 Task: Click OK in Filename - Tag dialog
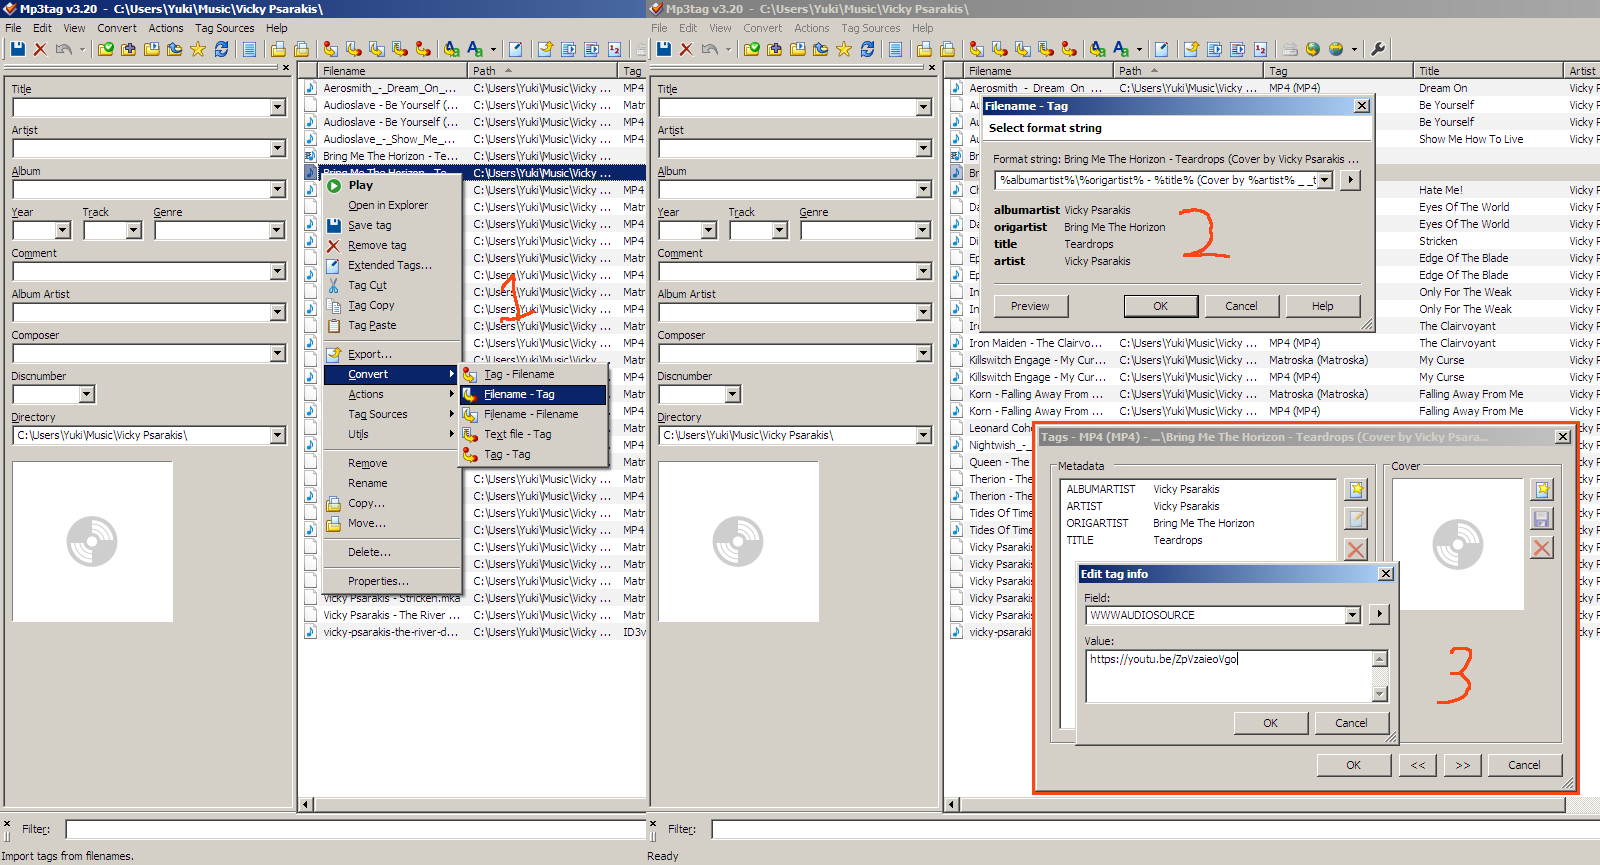click(1160, 306)
